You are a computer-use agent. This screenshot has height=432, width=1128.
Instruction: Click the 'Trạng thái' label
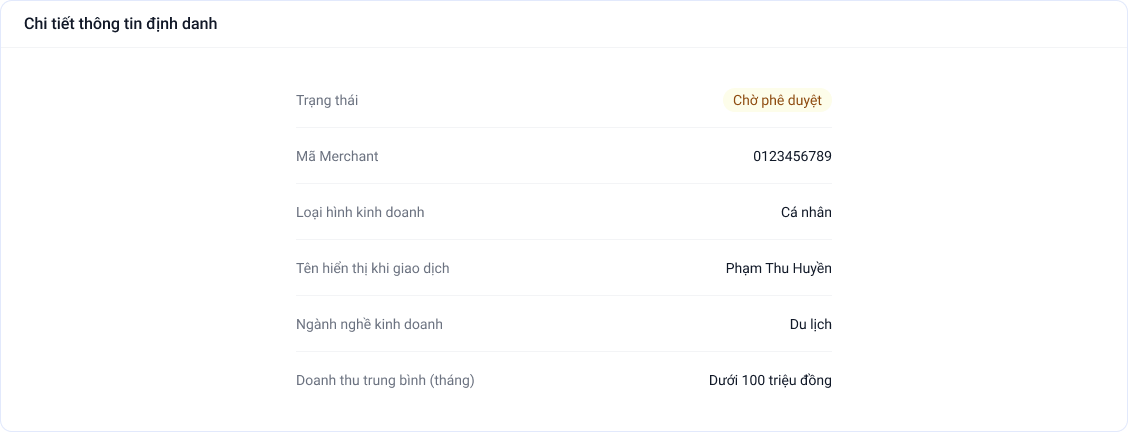tap(327, 101)
